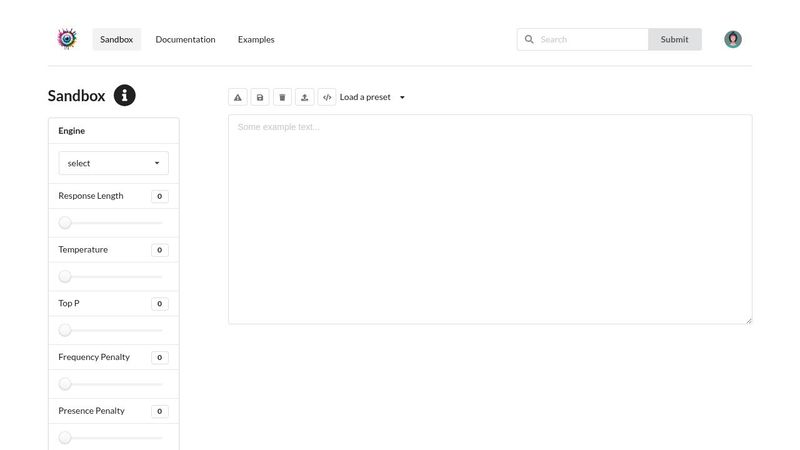
Task: Click the Top P value box
Action: click(159, 304)
